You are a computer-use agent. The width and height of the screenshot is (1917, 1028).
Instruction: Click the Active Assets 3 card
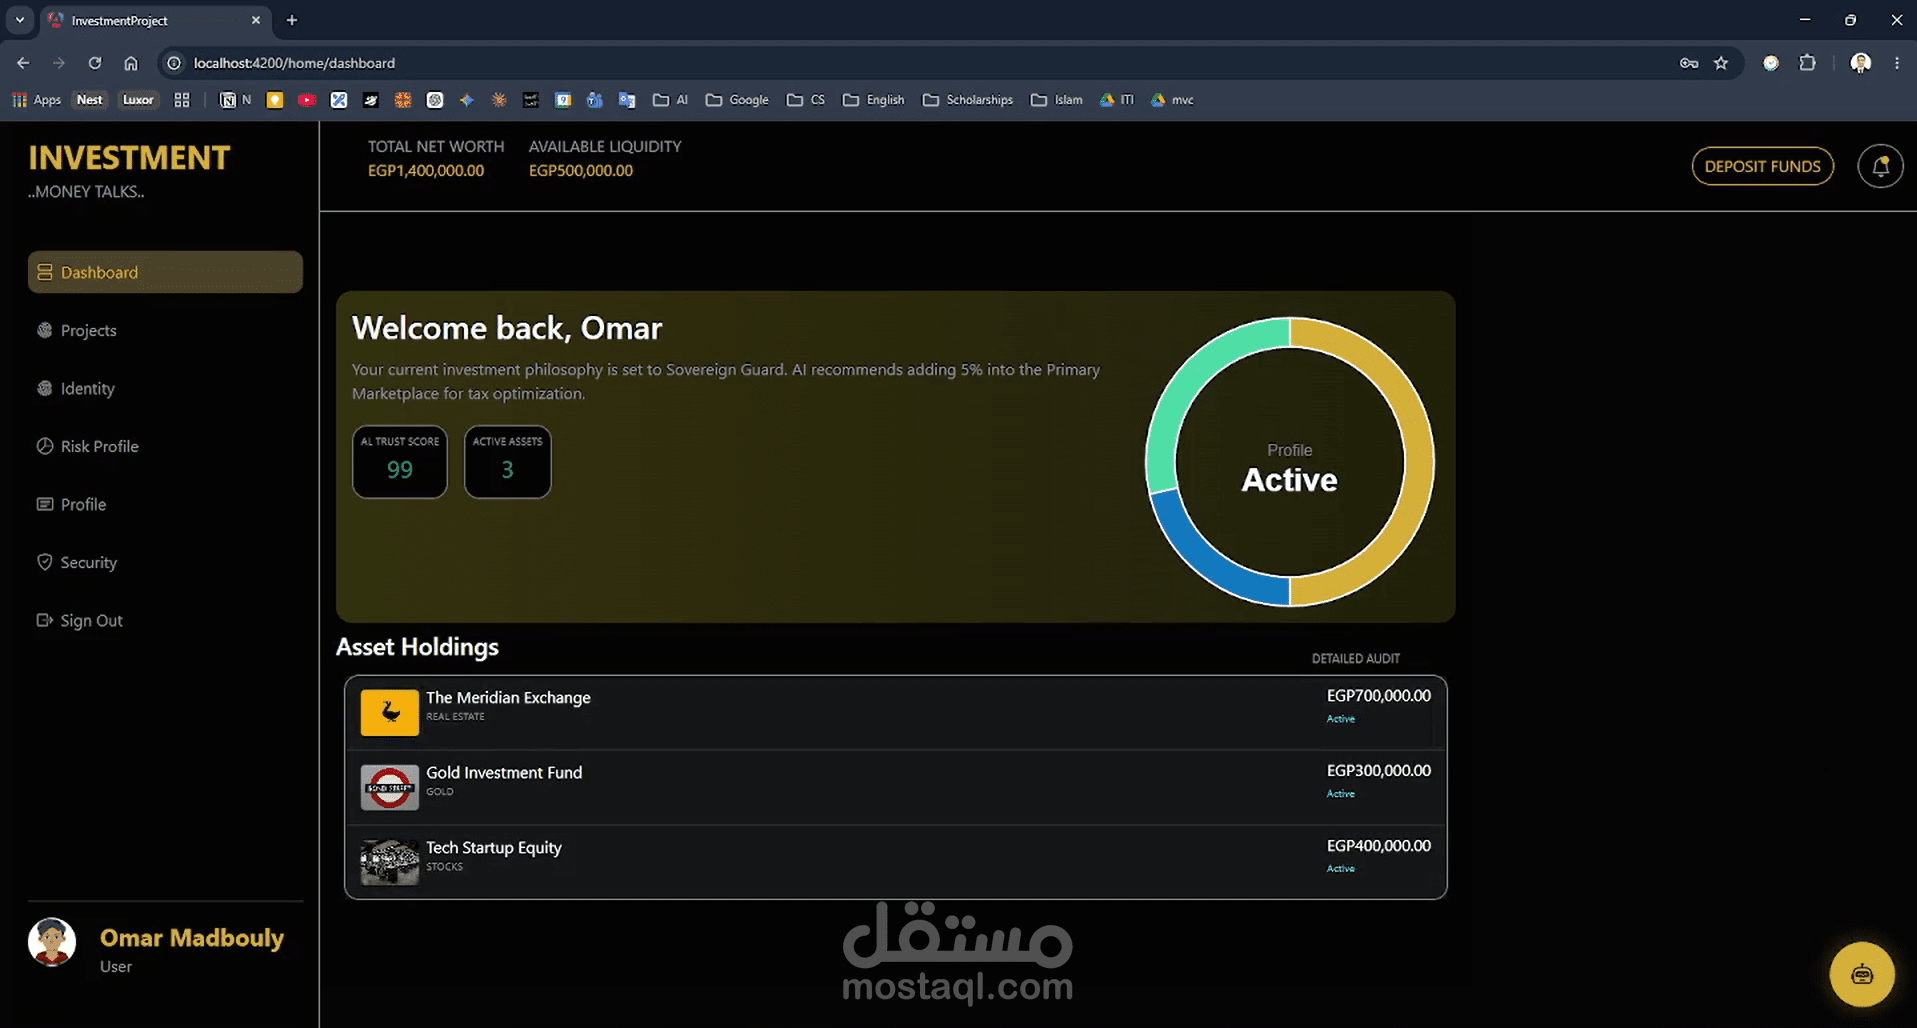tap(507, 461)
